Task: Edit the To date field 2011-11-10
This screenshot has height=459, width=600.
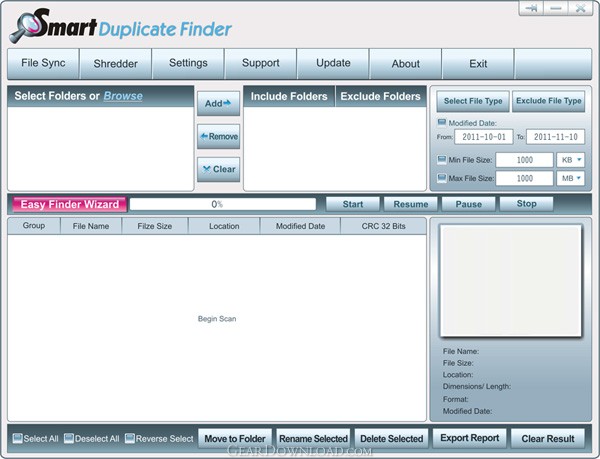Action: tap(555, 137)
